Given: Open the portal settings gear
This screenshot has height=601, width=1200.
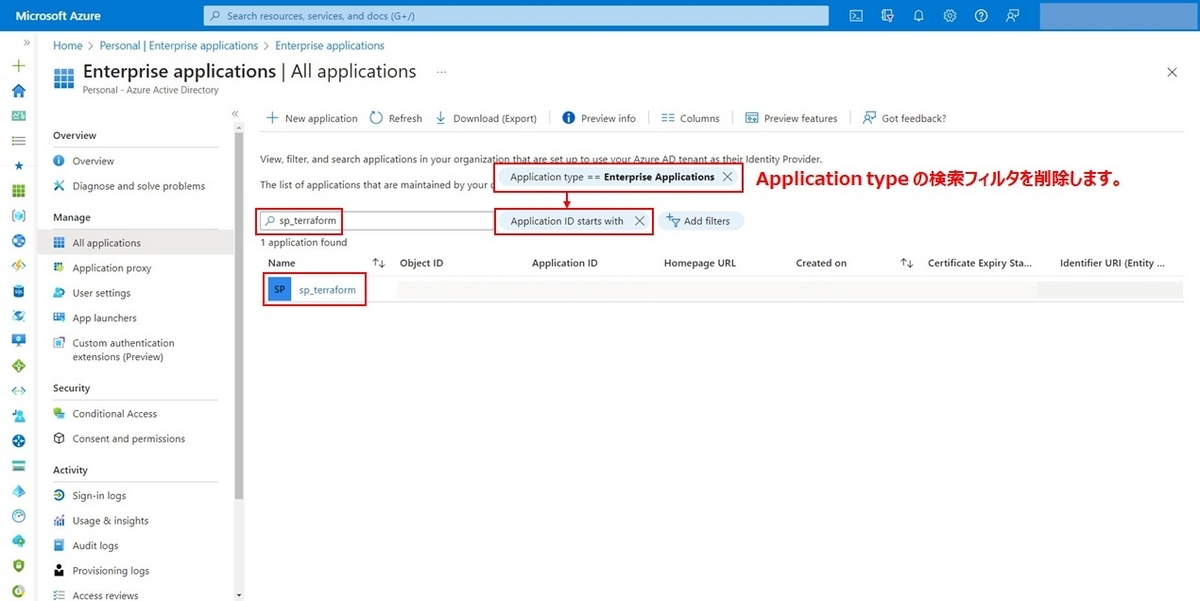Looking at the screenshot, I should click(949, 15).
